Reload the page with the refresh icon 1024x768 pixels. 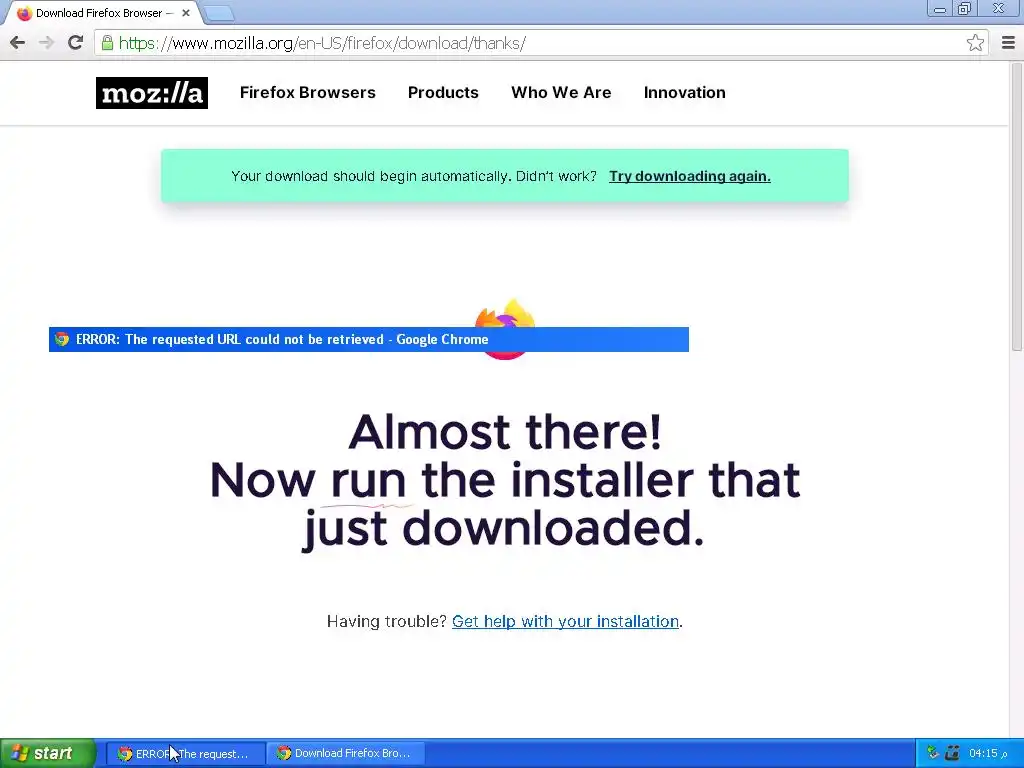coord(76,43)
